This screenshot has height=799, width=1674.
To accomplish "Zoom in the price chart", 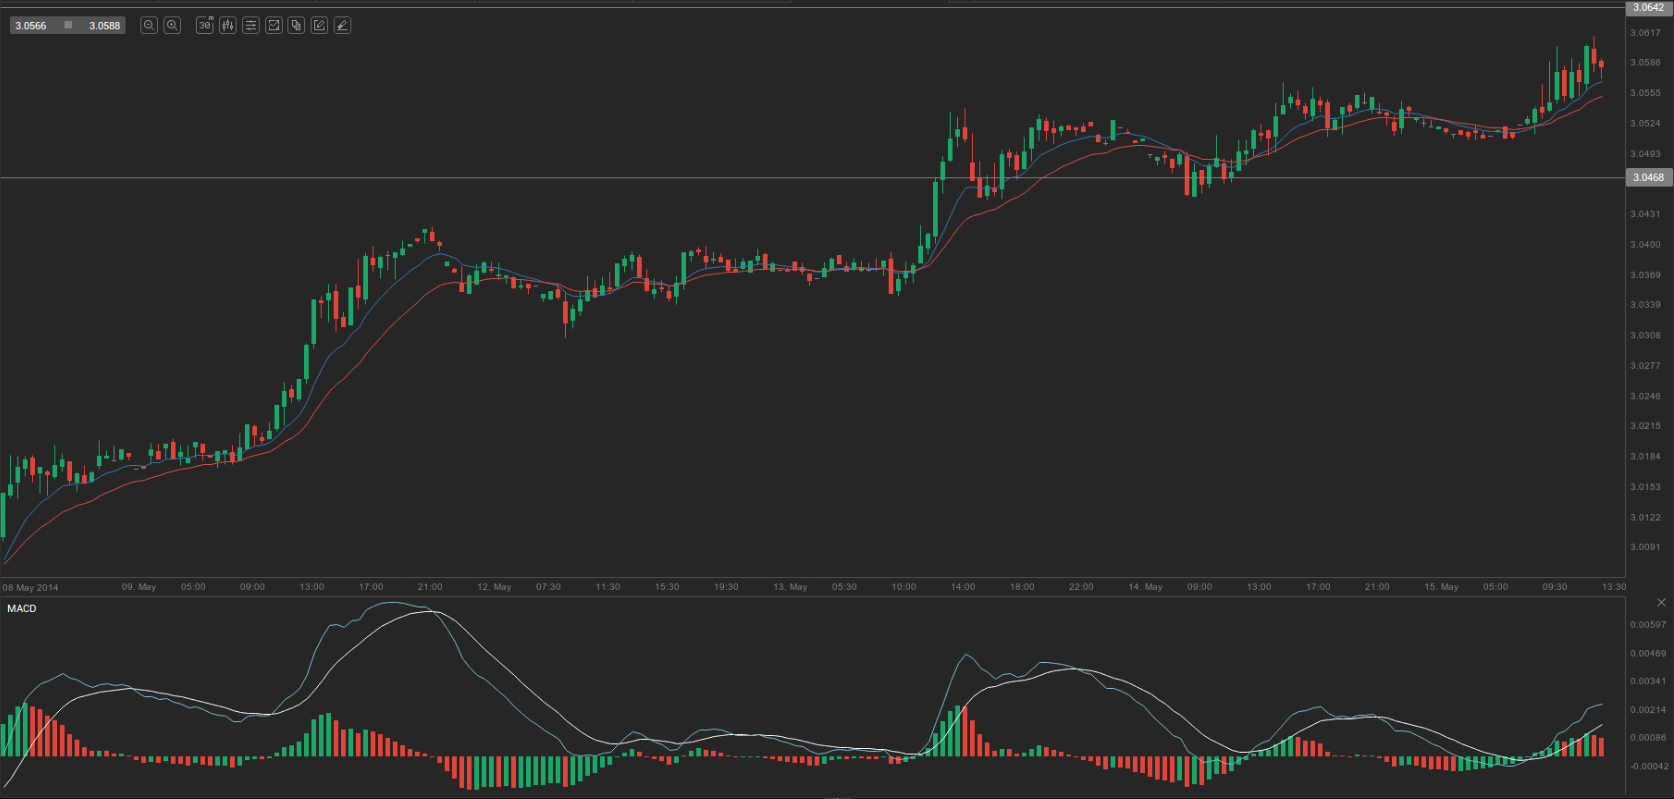I will click(x=172, y=25).
